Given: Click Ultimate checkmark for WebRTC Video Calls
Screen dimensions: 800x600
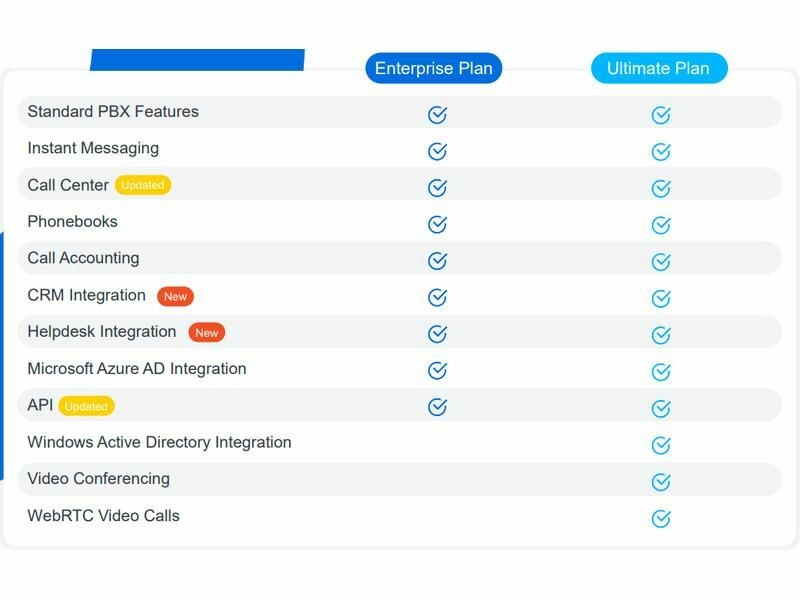Looking at the screenshot, I should (x=661, y=518).
